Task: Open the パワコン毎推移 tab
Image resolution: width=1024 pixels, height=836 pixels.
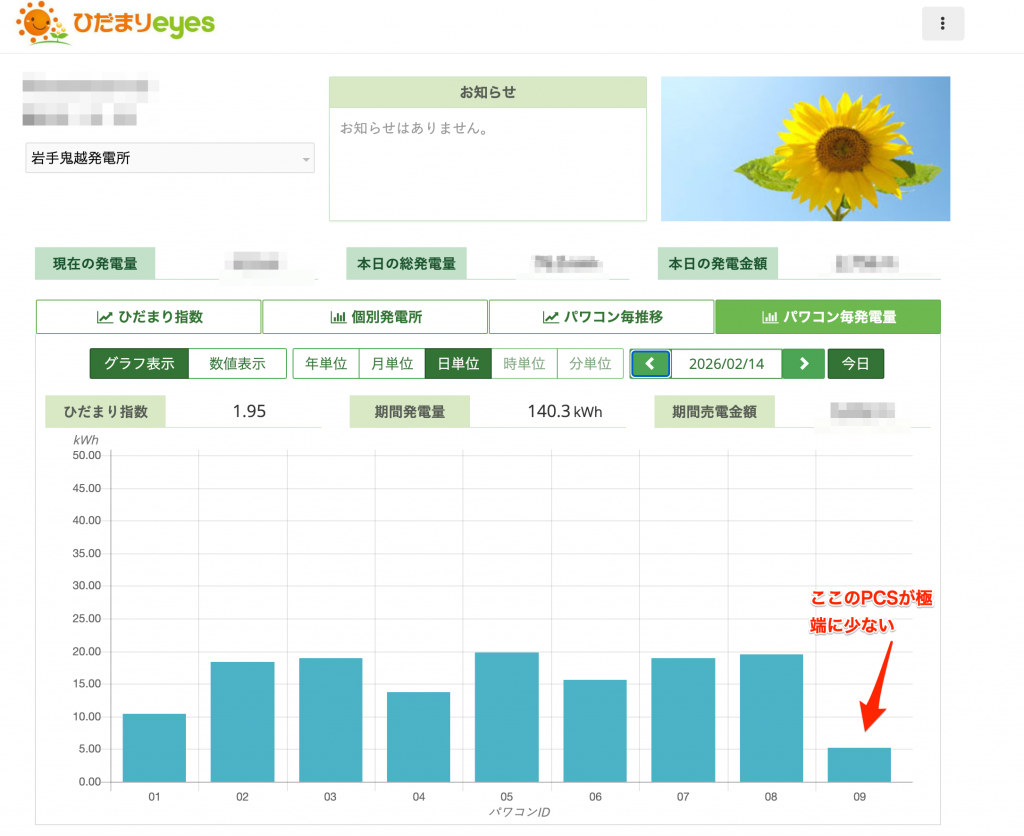Action: coord(601,317)
